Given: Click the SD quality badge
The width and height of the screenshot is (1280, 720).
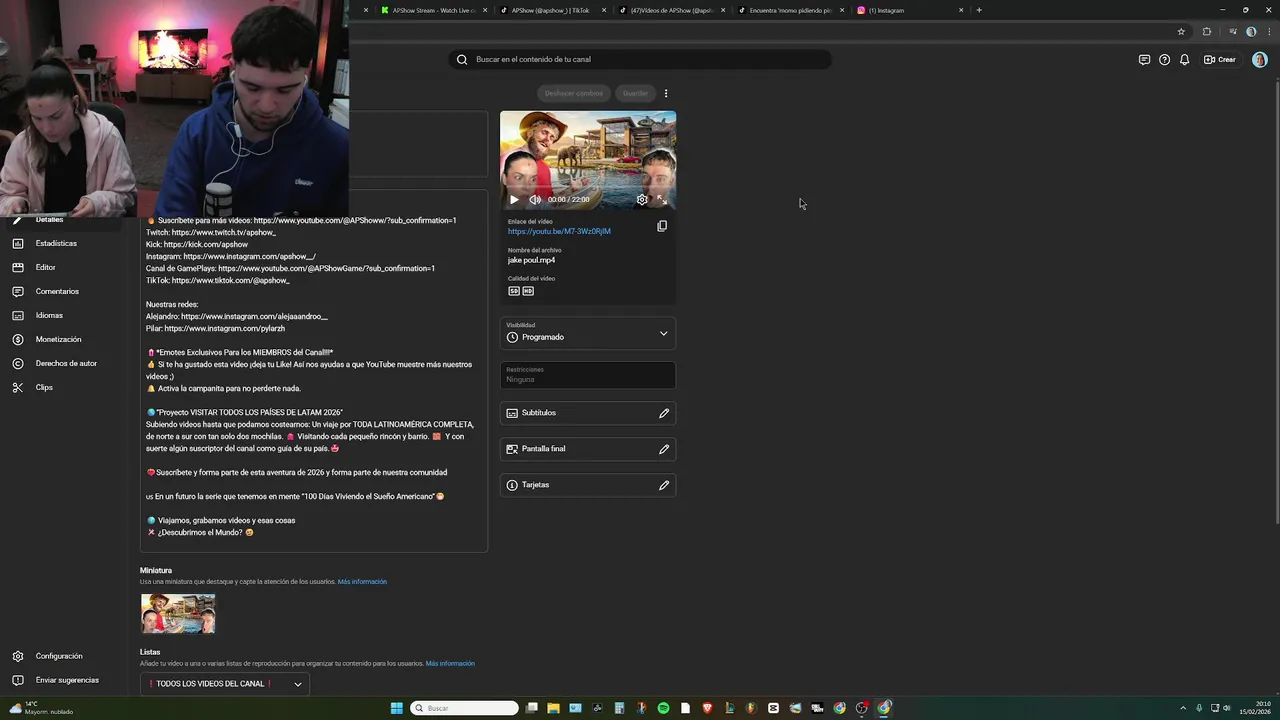Looking at the screenshot, I should click(514, 291).
